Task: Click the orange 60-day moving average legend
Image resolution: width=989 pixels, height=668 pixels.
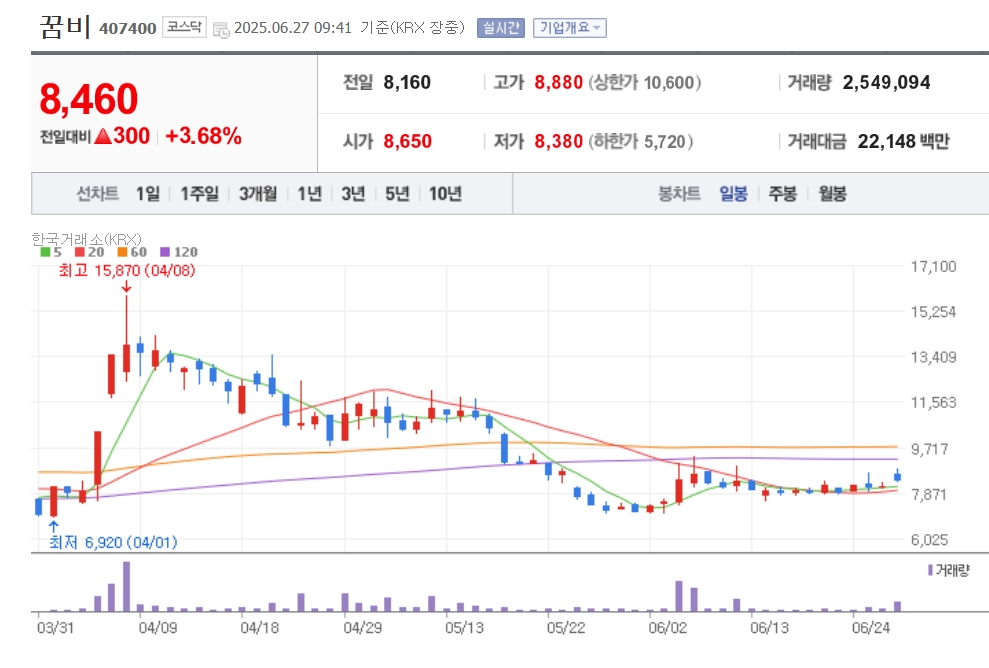Action: (x=132, y=252)
